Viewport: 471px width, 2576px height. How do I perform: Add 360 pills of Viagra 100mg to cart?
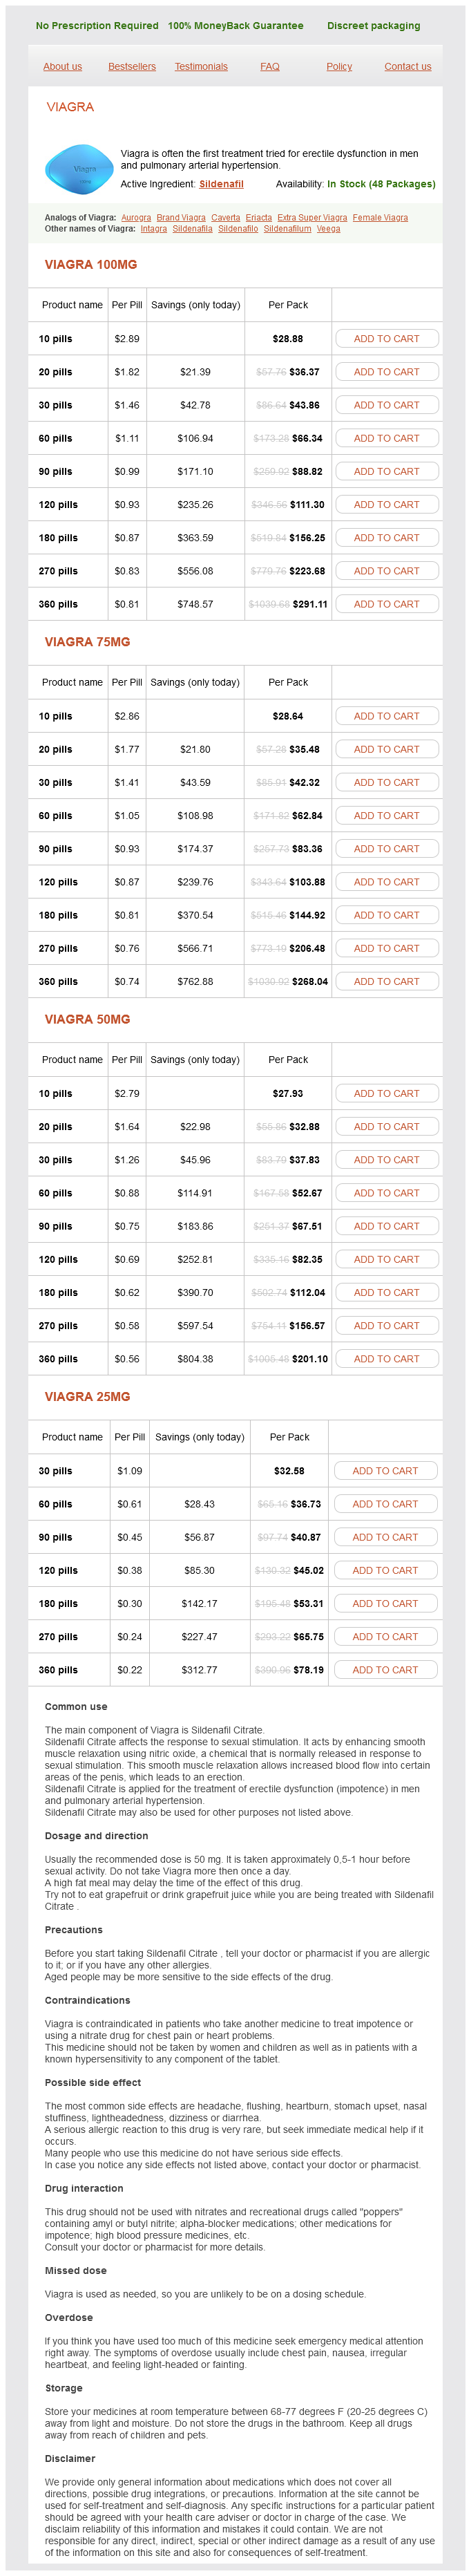pos(386,604)
